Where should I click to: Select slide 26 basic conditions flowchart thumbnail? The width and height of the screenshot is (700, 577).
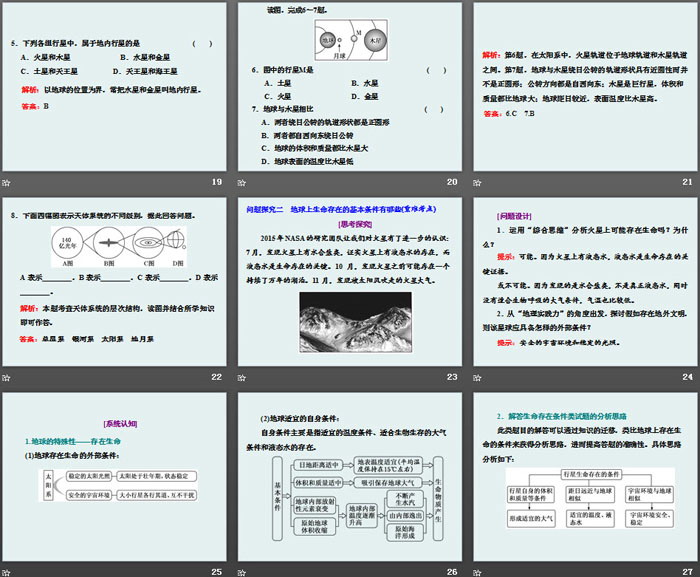pyautogui.click(x=350, y=477)
